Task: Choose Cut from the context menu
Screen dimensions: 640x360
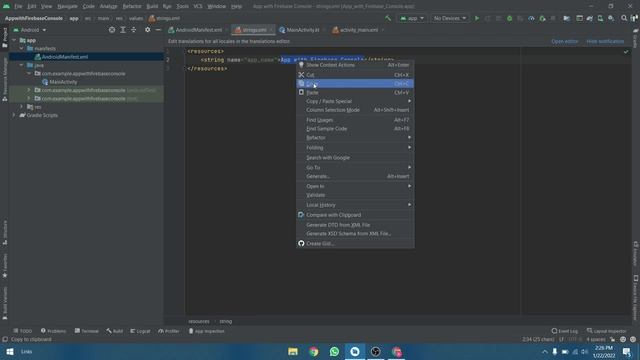Action: [x=355, y=75]
